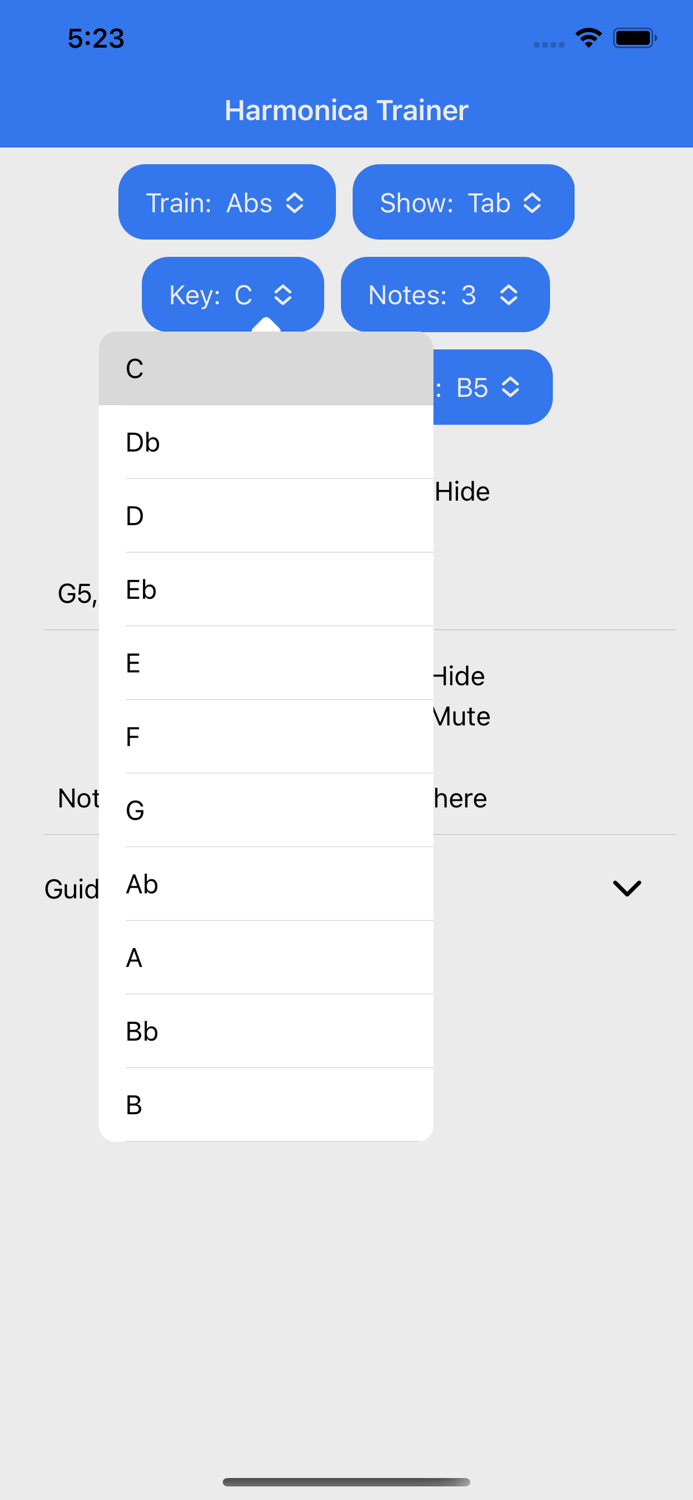Click the Key: C picker button
Viewport: 693px width, 1500px height.
click(x=232, y=295)
